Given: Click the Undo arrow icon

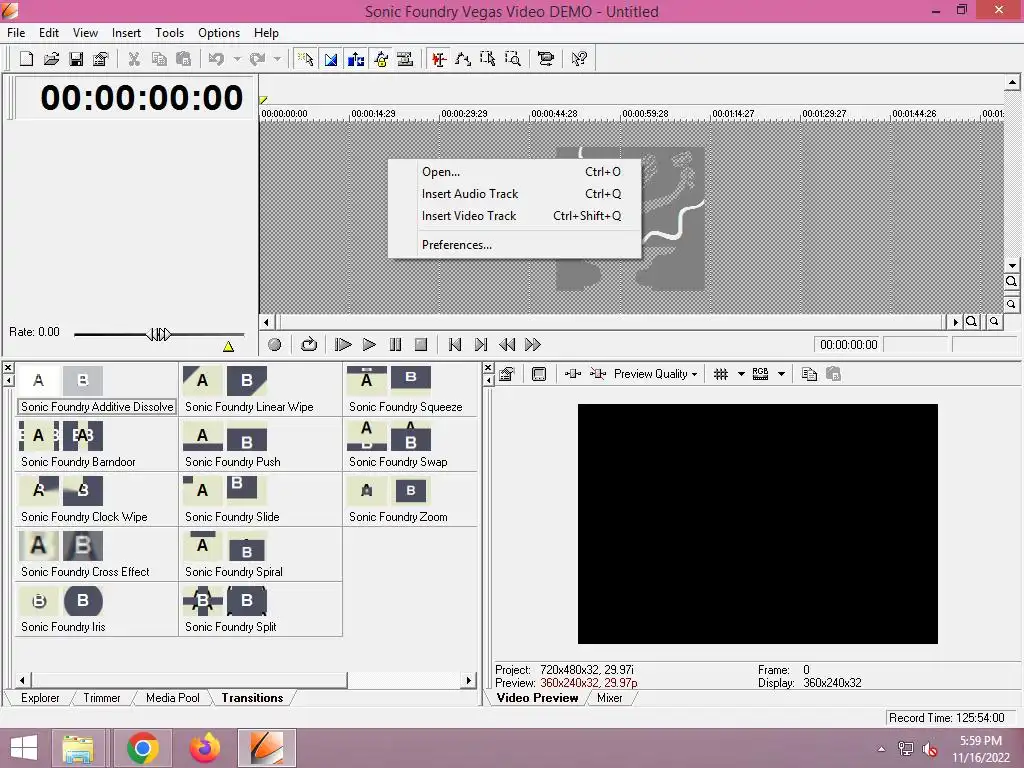Looking at the screenshot, I should coord(216,59).
